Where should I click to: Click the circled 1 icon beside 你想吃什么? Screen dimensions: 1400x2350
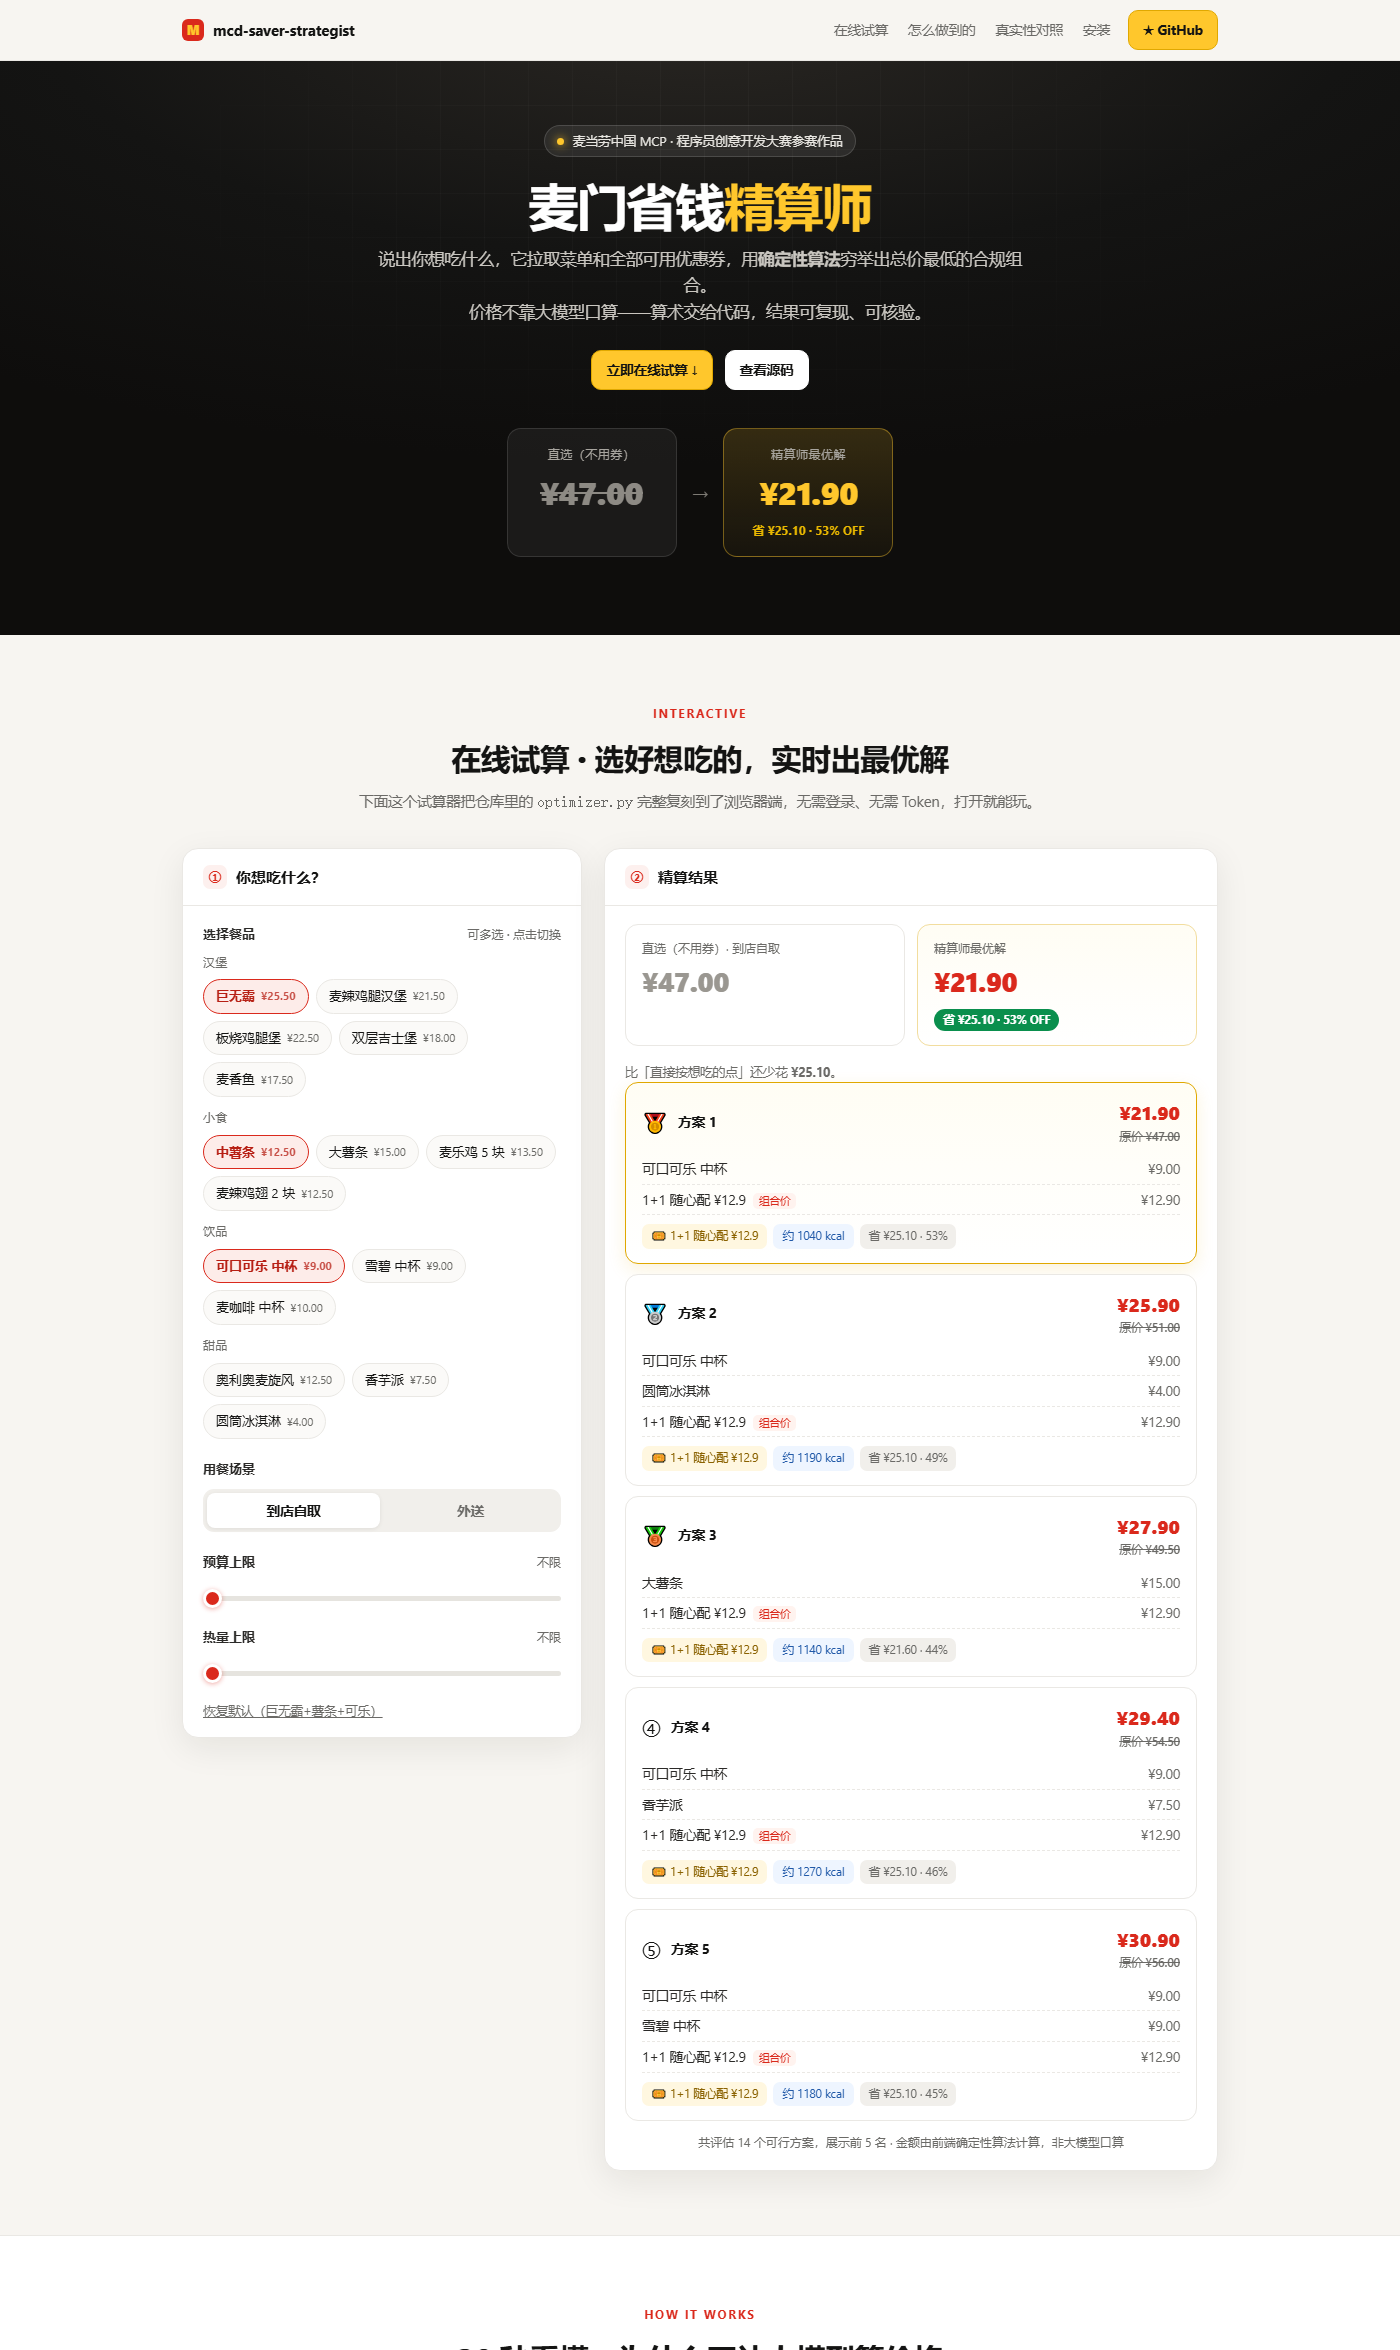pos(215,877)
